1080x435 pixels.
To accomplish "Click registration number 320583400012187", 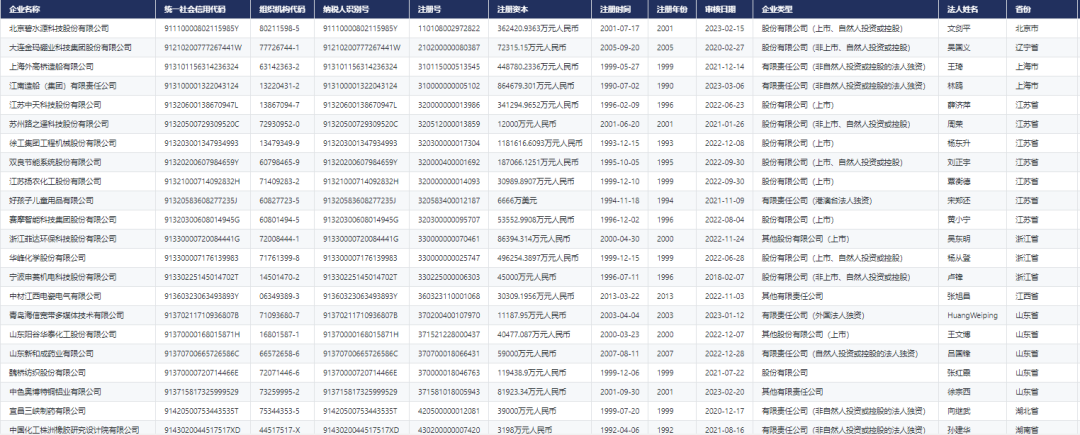I will [449, 200].
